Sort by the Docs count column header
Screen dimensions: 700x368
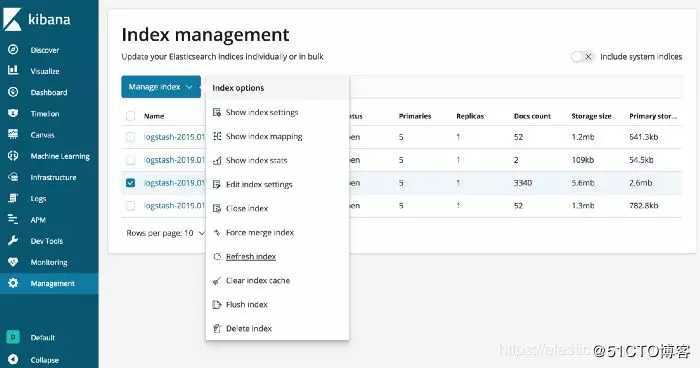[x=532, y=116]
